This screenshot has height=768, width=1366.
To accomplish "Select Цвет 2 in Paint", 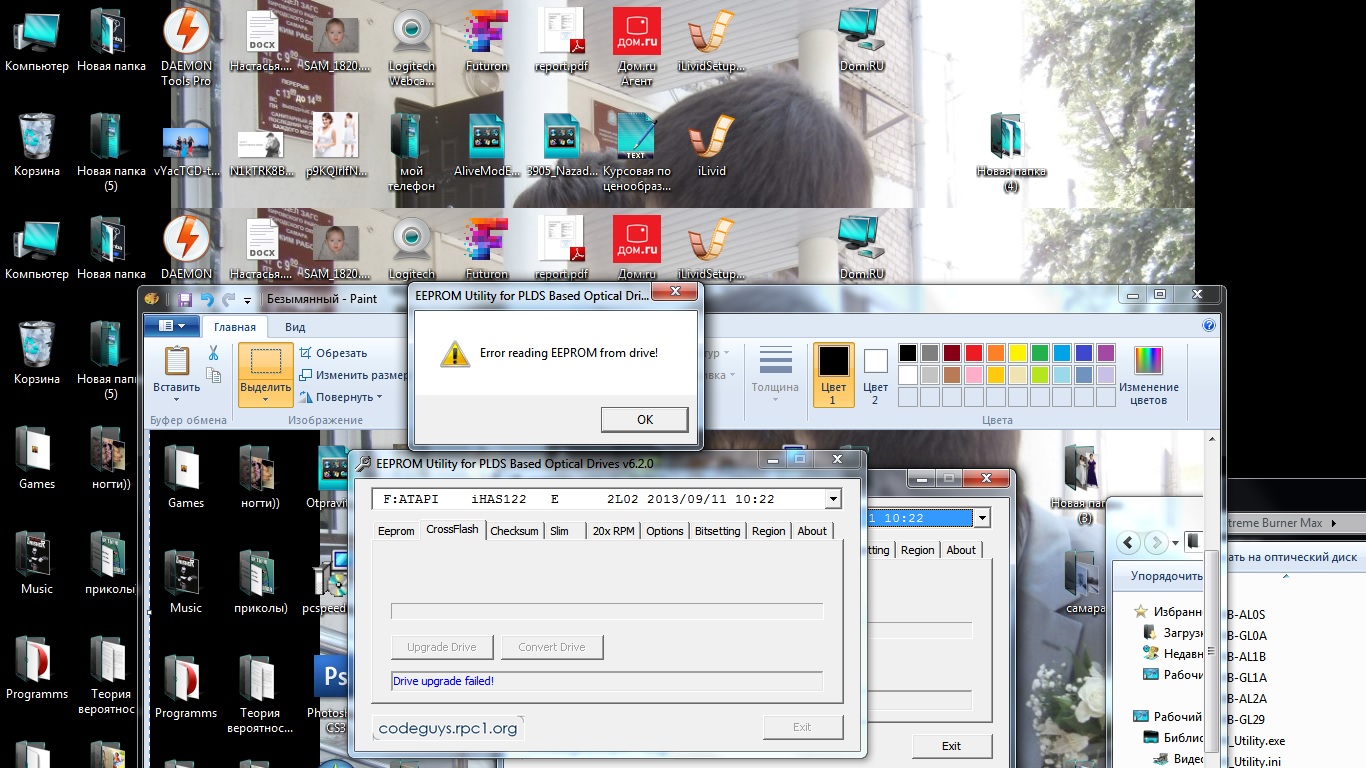I will (x=875, y=375).
